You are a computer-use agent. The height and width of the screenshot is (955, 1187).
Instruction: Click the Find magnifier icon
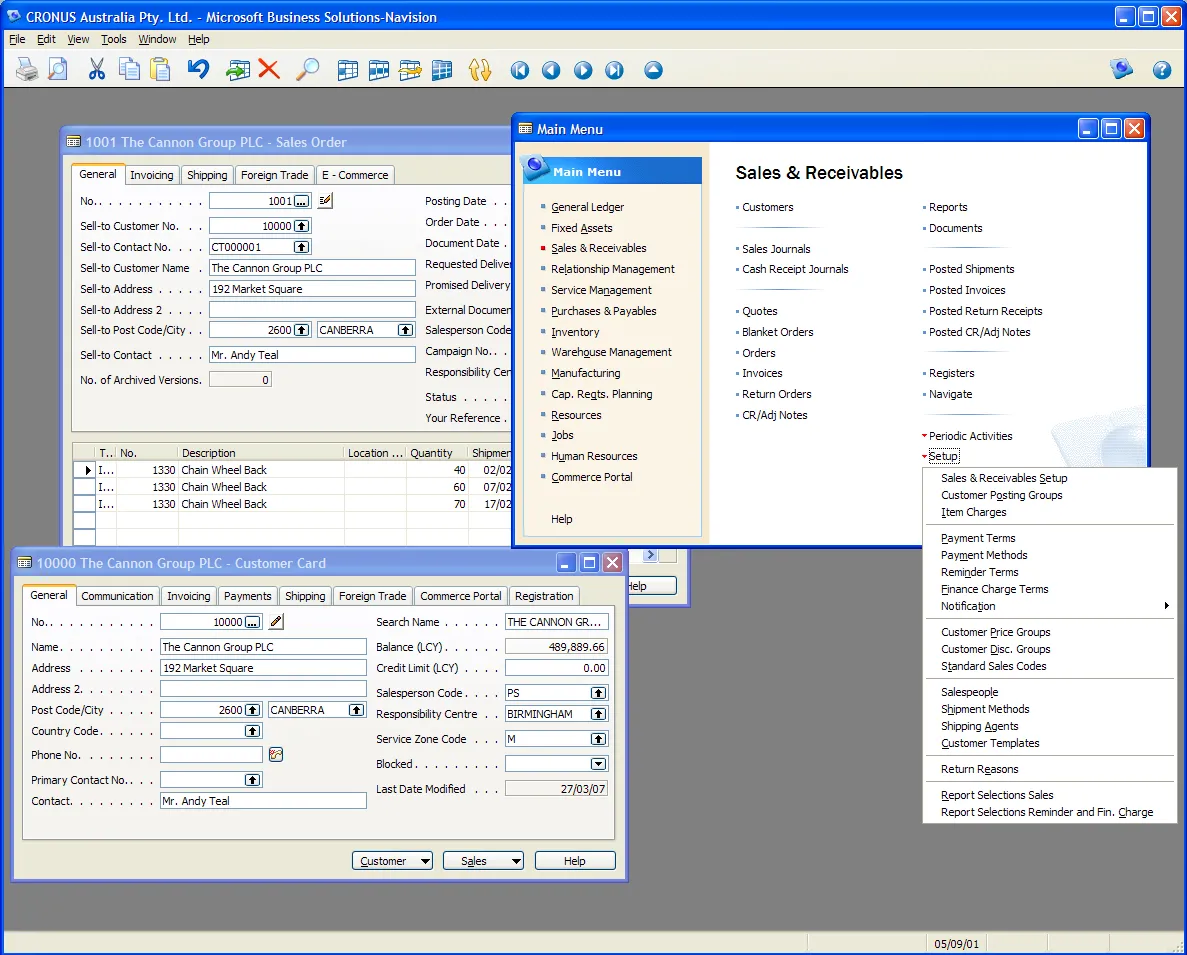coord(307,70)
